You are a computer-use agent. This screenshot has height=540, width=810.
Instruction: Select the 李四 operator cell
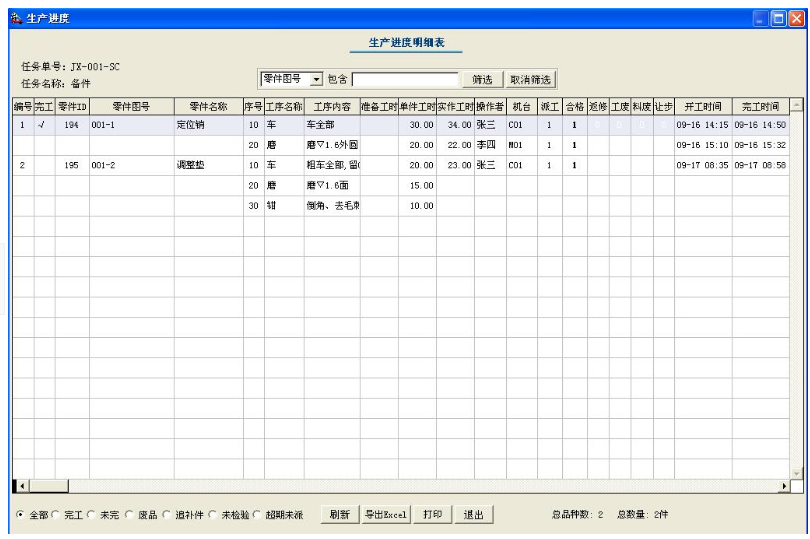click(x=490, y=145)
